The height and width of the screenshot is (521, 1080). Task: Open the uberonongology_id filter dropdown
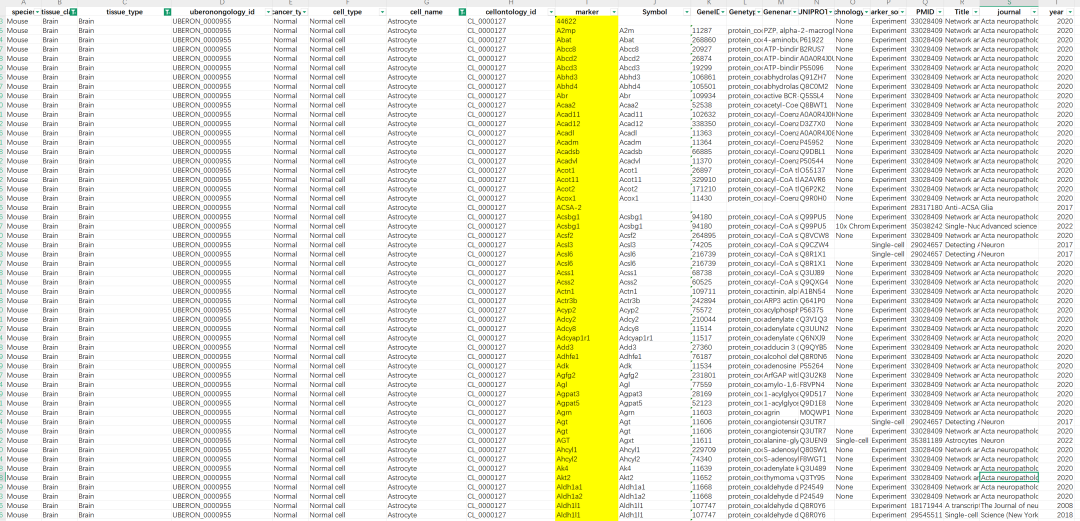pyautogui.click(x=267, y=13)
